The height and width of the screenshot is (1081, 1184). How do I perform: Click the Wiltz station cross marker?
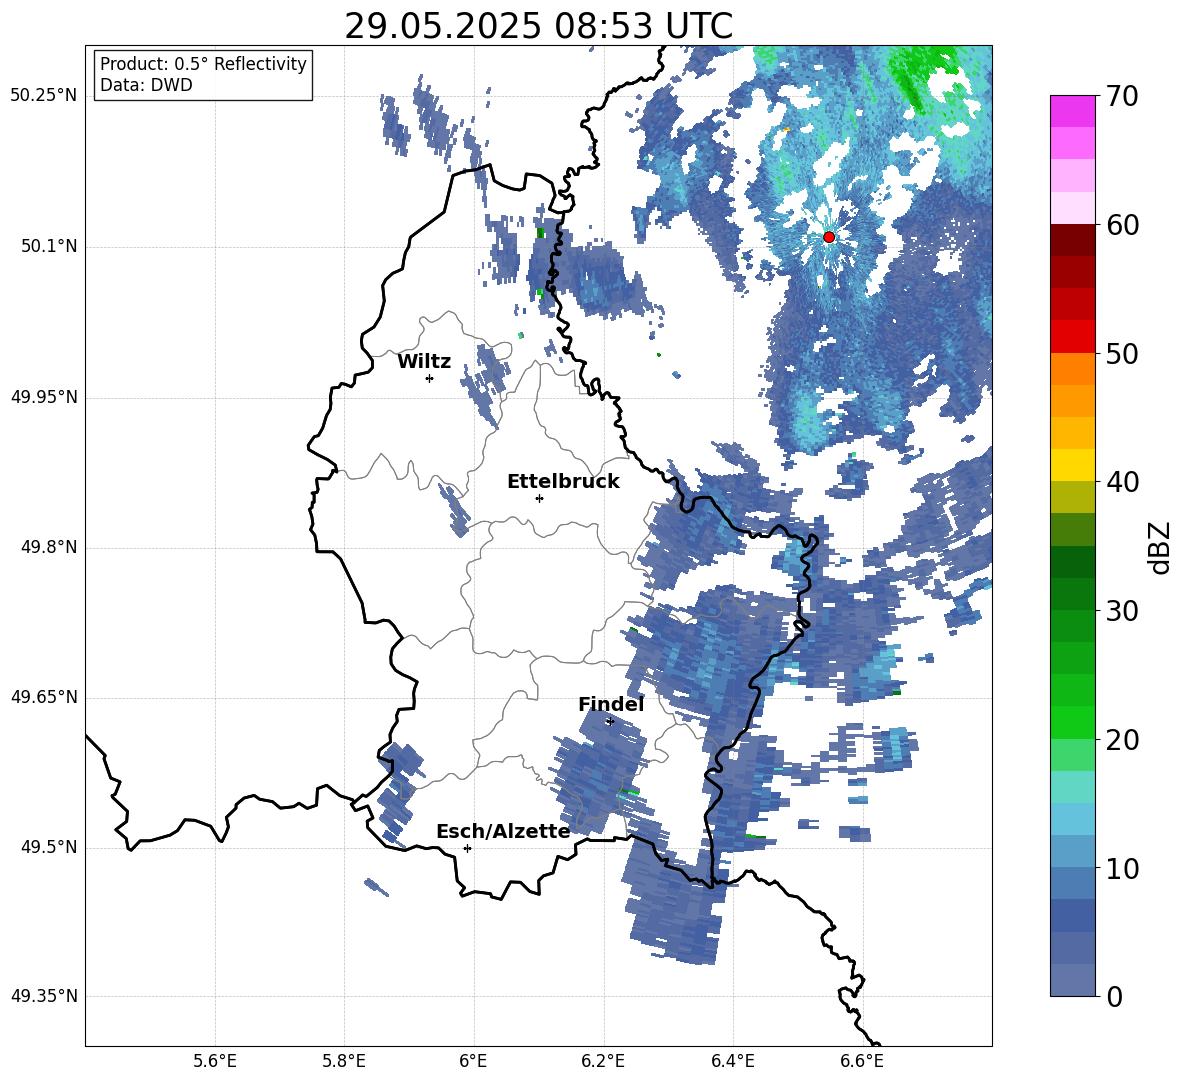click(x=430, y=378)
